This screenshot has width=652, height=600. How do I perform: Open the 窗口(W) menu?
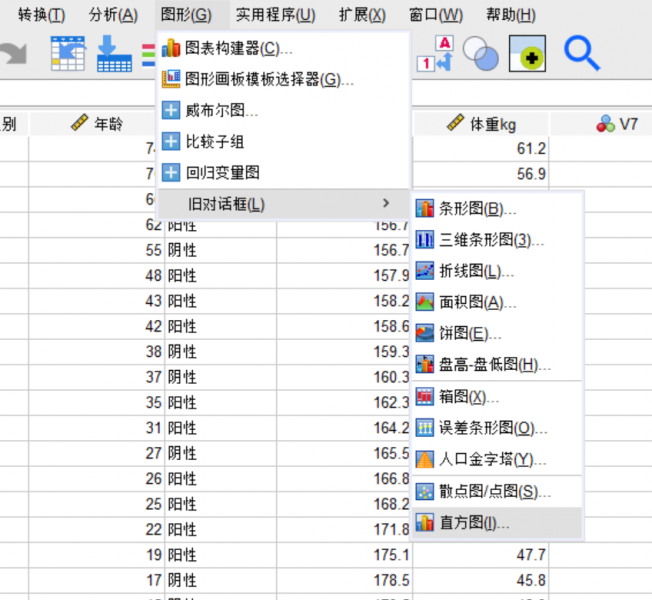[435, 15]
